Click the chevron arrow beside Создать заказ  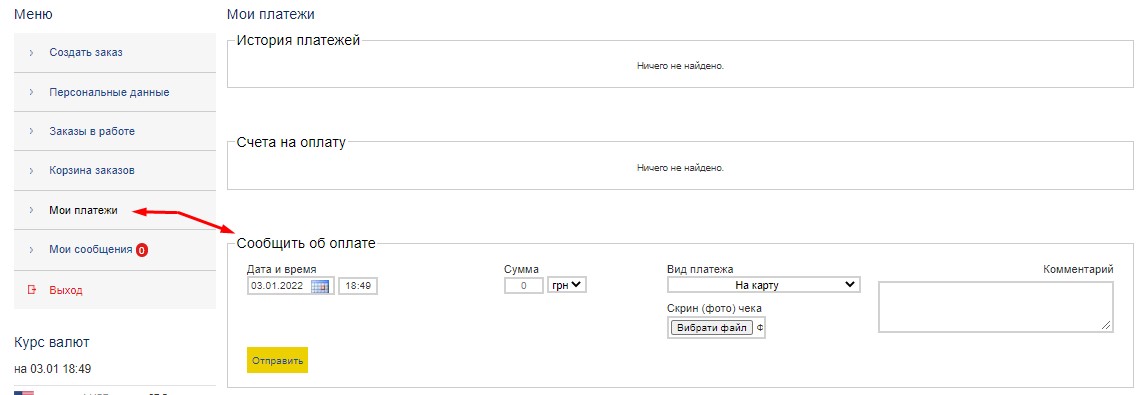click(x=31, y=53)
